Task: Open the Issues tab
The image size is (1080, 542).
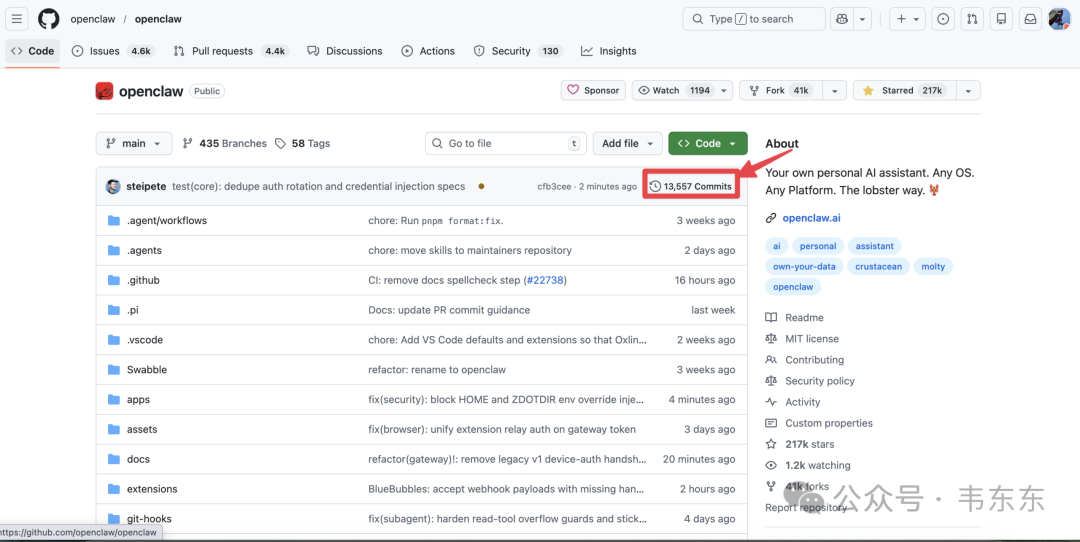Action: (114, 51)
